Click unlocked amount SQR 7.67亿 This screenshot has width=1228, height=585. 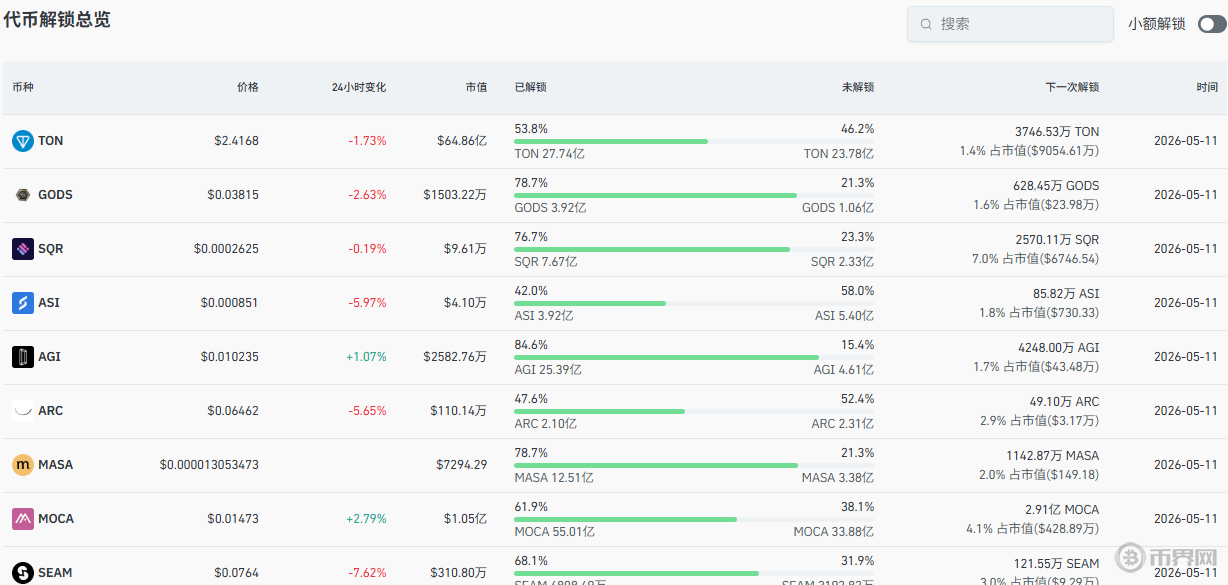coord(546,262)
